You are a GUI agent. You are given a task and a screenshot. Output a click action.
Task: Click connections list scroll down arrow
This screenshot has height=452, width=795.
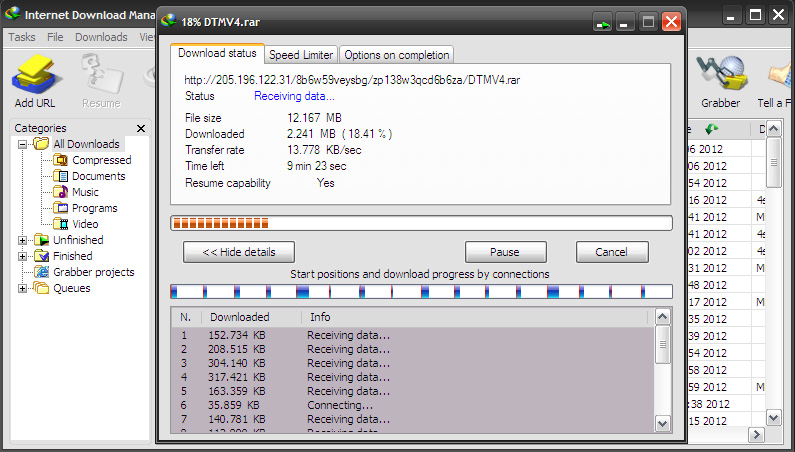pos(663,423)
